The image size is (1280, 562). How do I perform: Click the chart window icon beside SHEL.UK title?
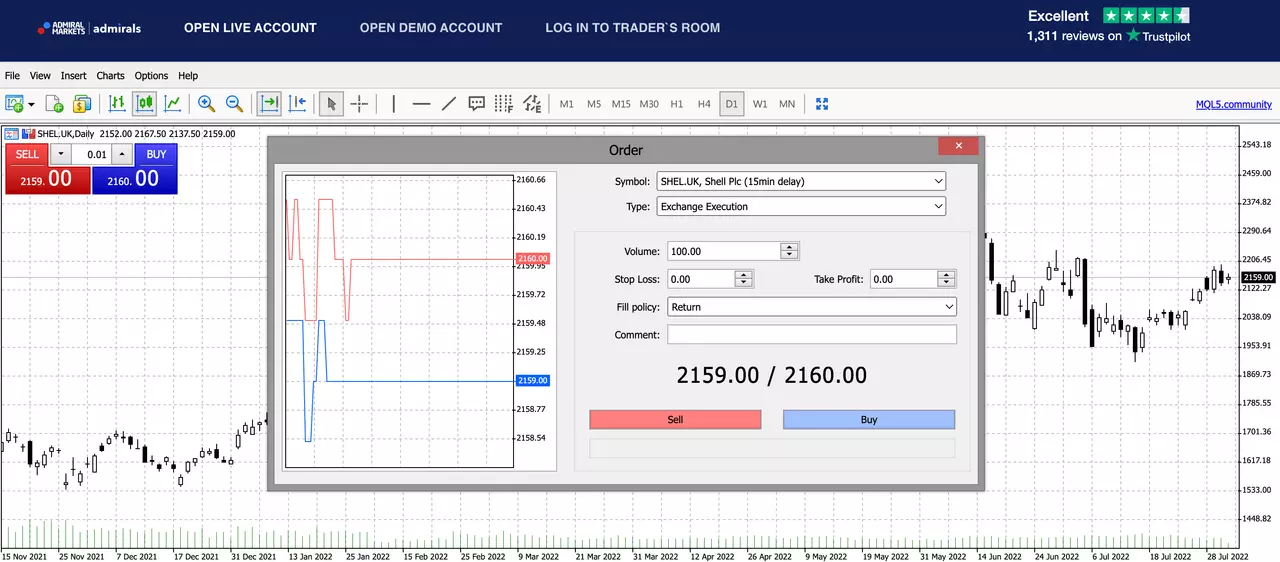(x=11, y=133)
